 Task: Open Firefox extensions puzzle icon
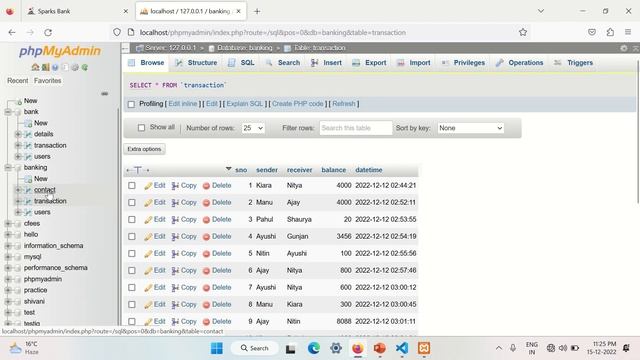point(610,32)
